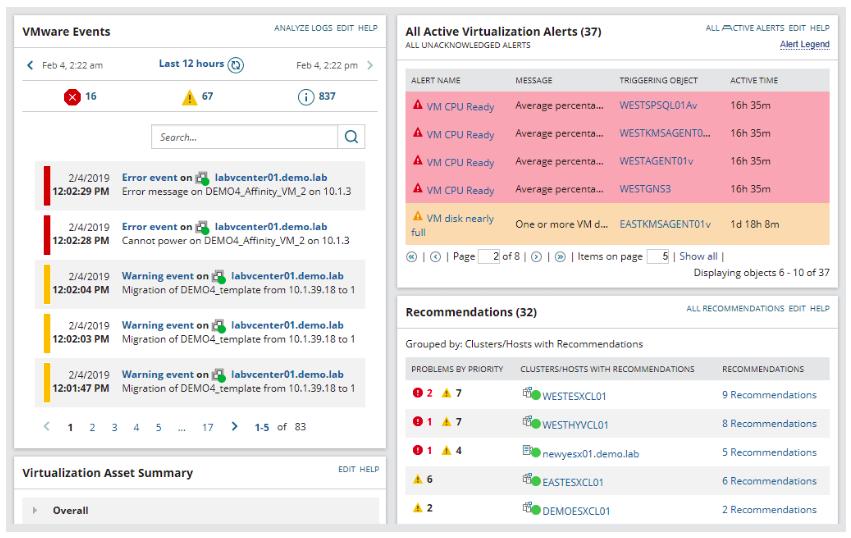Jump to first alerts page icon
Screen dimensions: 851x538
pyautogui.click(x=412, y=257)
